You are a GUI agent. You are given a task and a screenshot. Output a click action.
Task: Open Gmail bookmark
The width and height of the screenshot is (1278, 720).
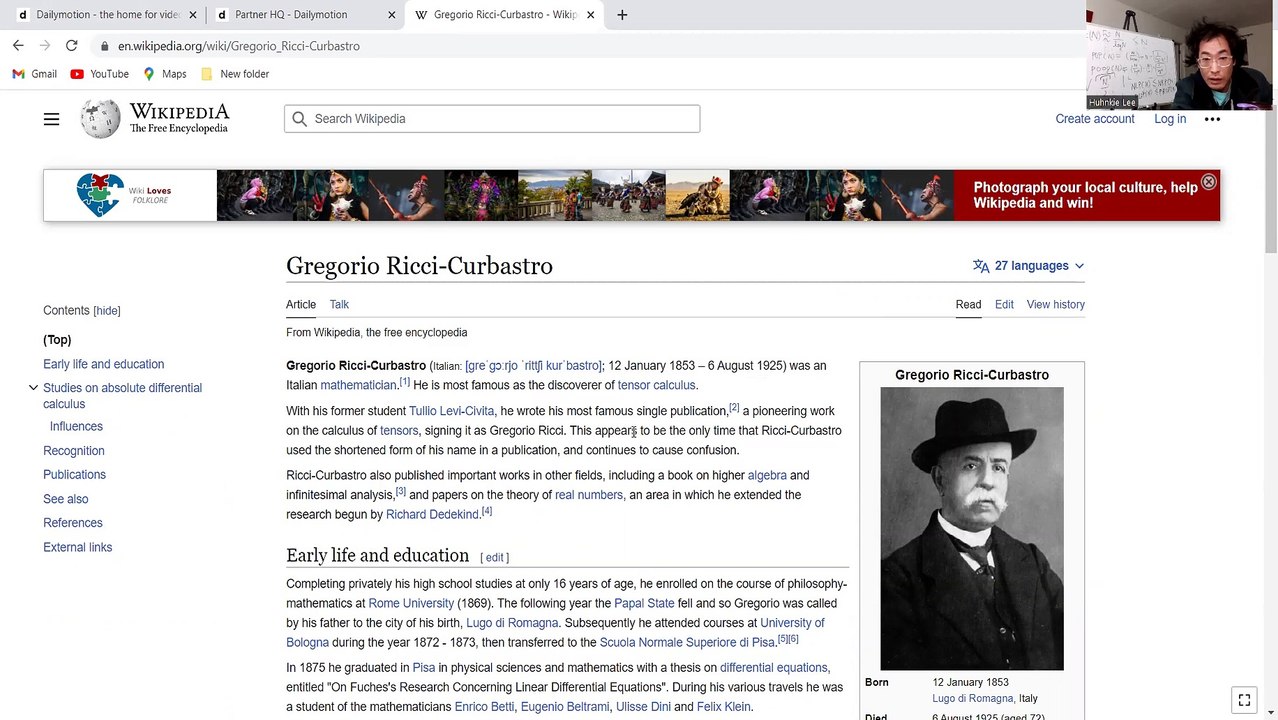(x=35, y=74)
